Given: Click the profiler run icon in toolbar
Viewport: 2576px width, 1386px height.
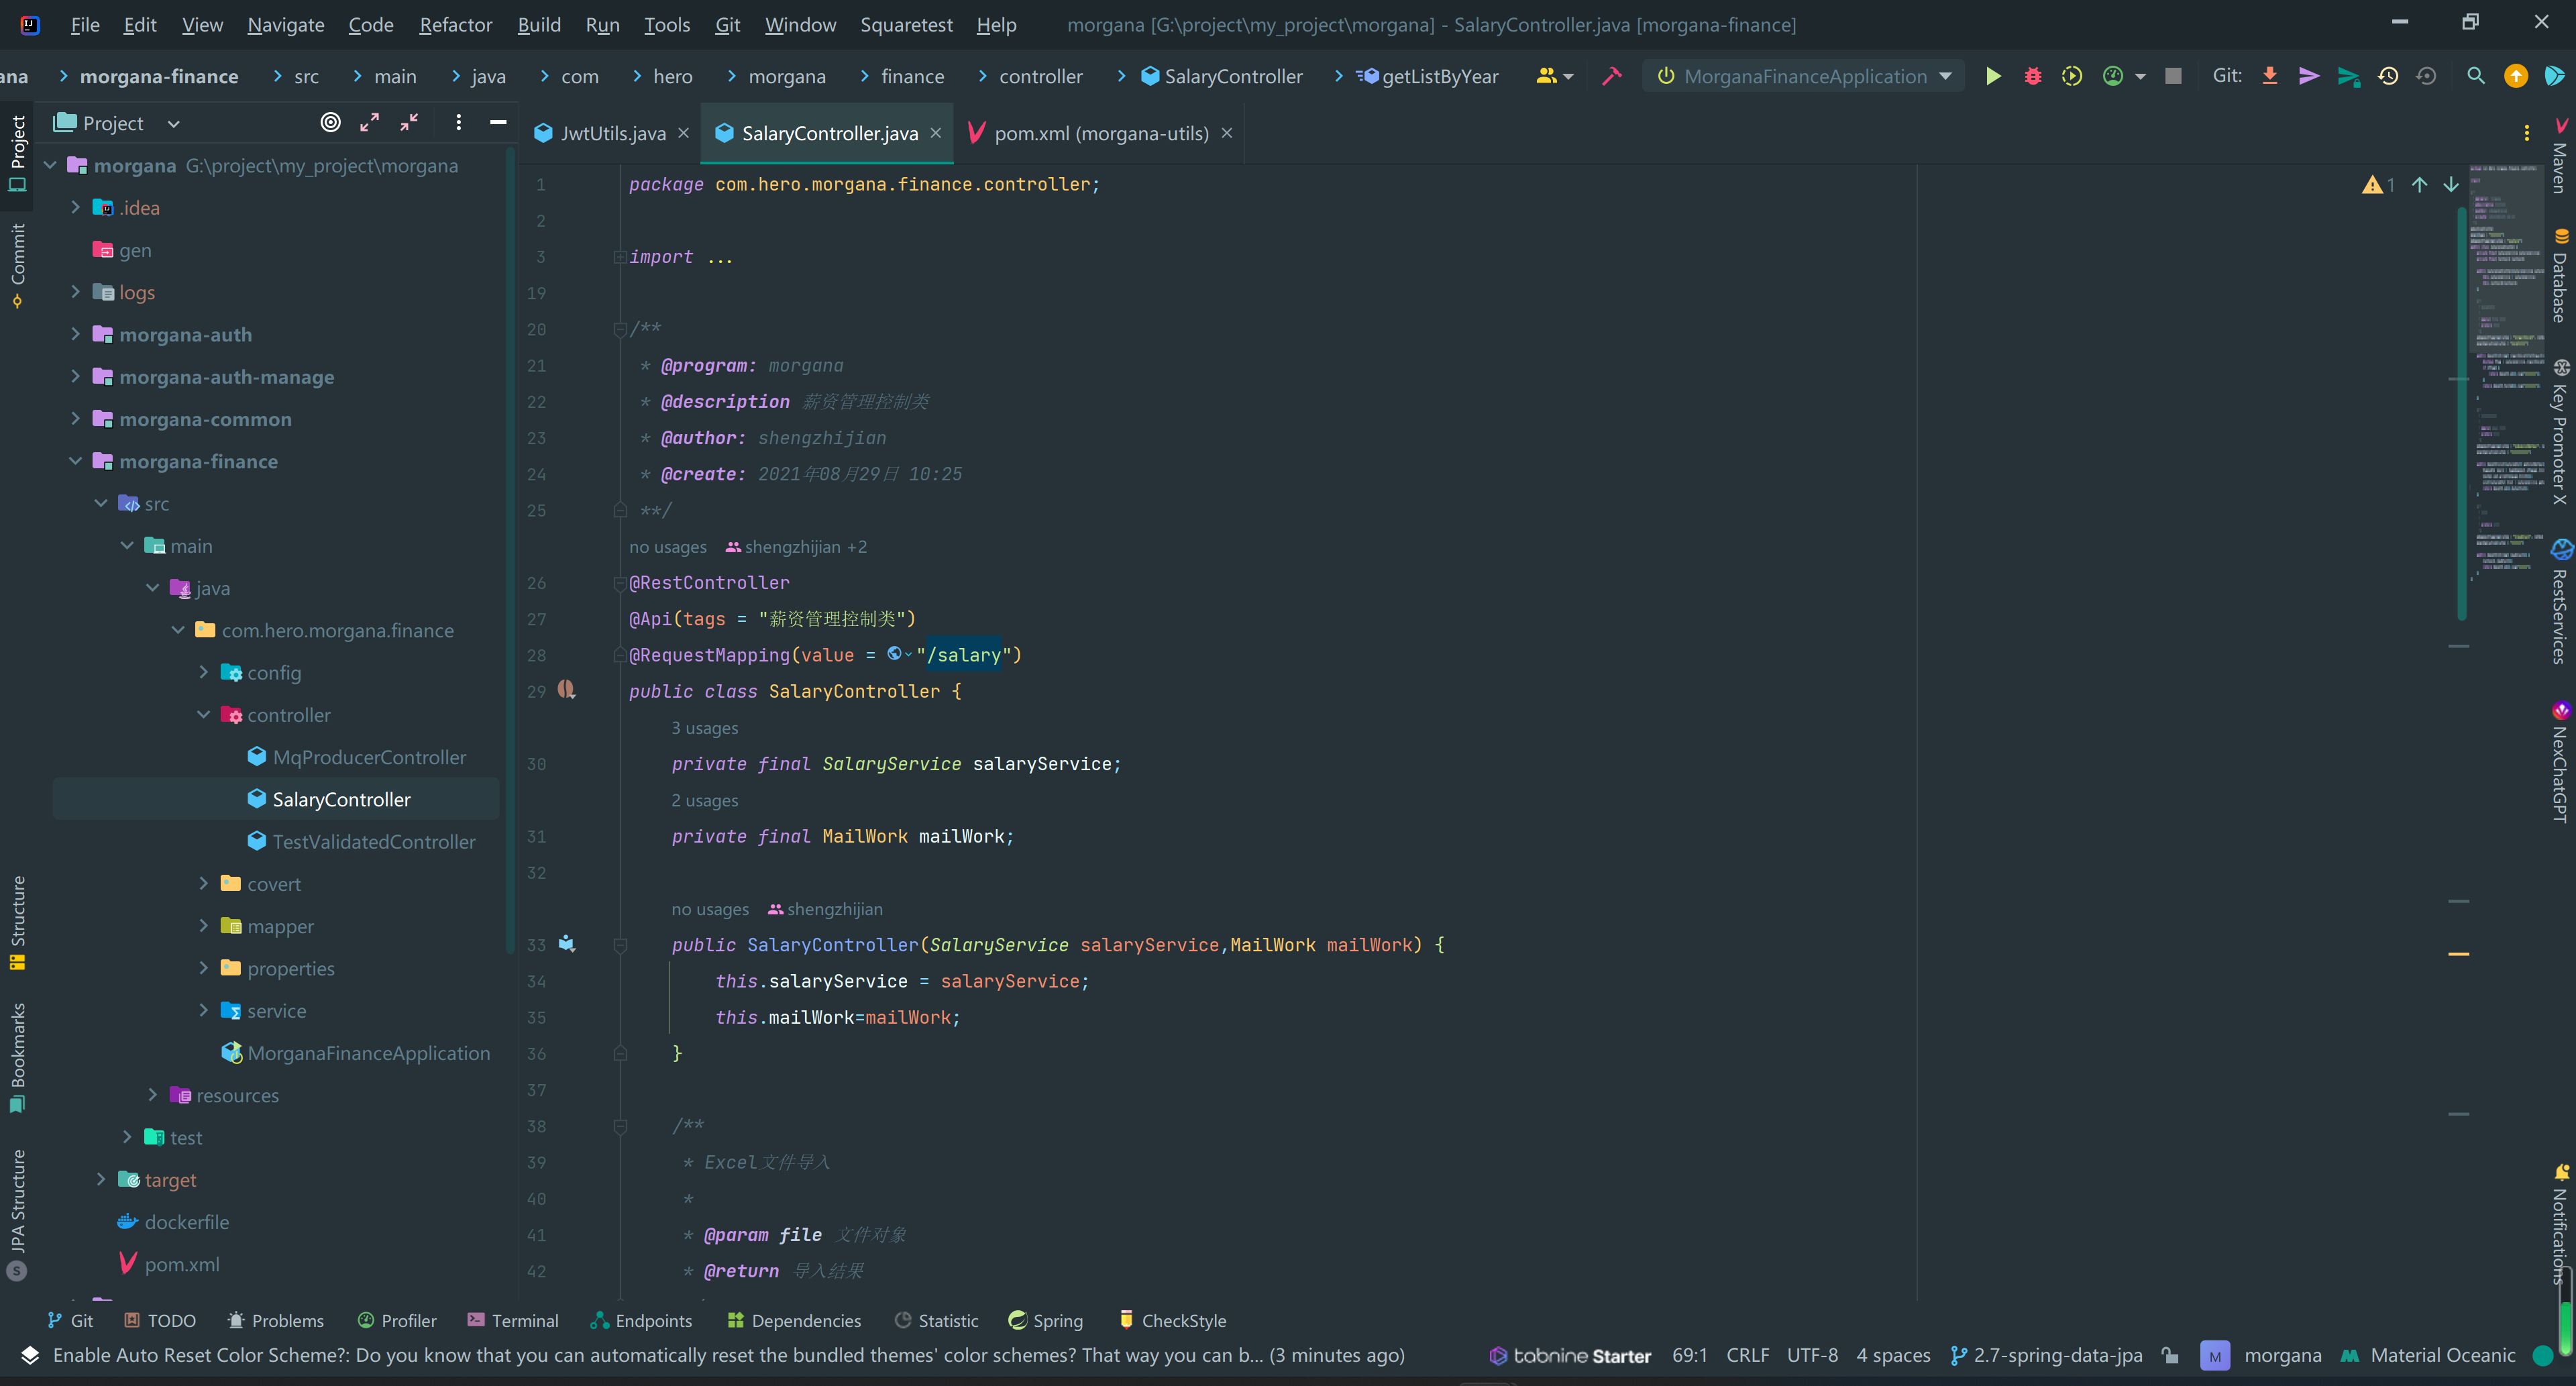Looking at the screenshot, I should click(x=2113, y=76).
